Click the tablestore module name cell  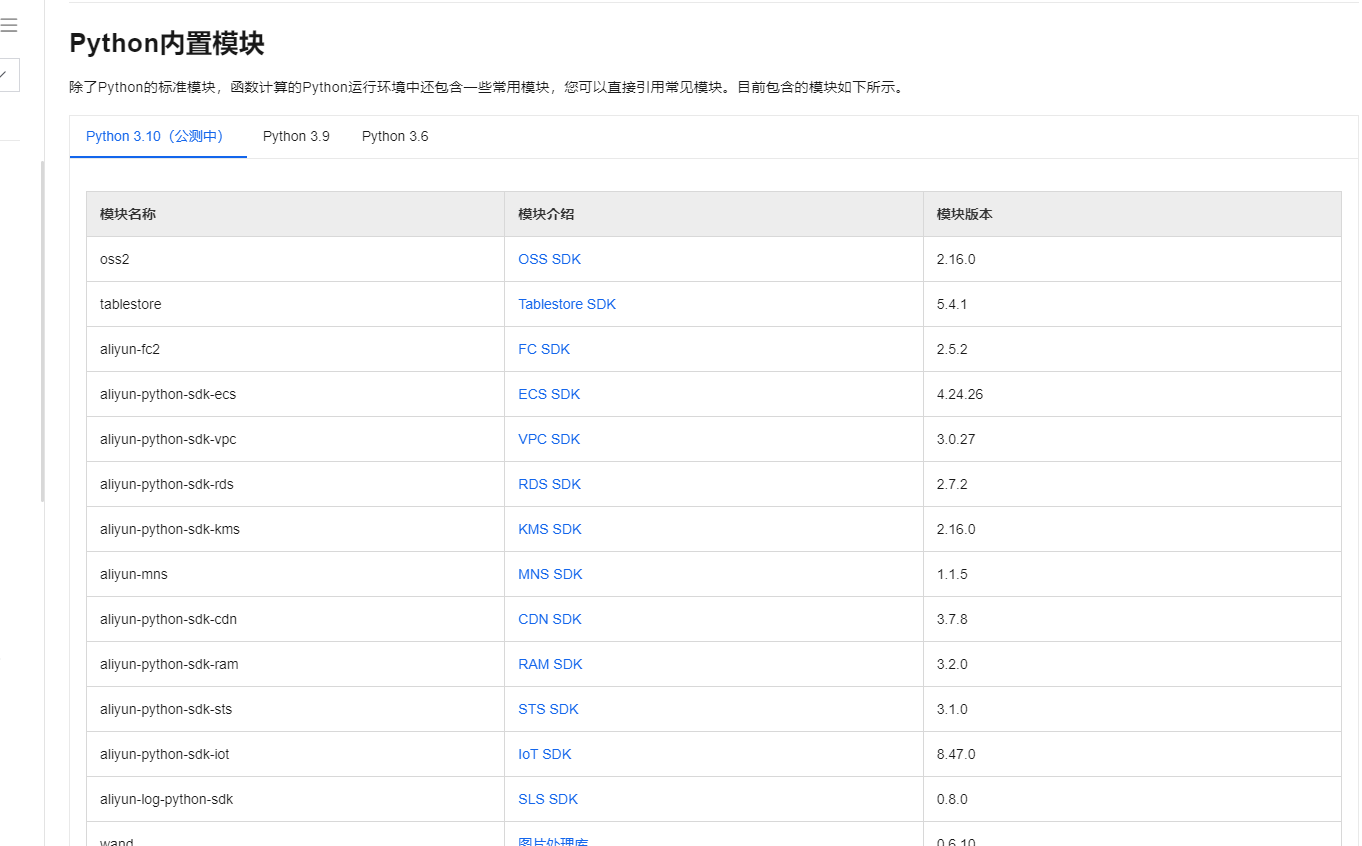296,304
